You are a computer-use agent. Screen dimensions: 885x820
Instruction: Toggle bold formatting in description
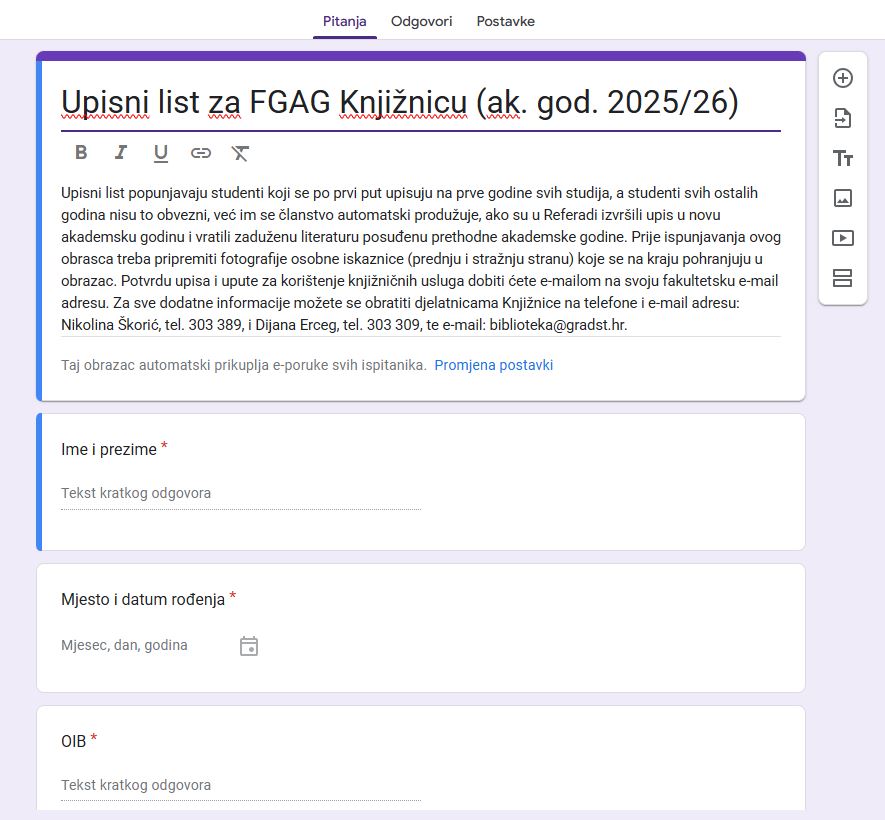click(x=81, y=153)
